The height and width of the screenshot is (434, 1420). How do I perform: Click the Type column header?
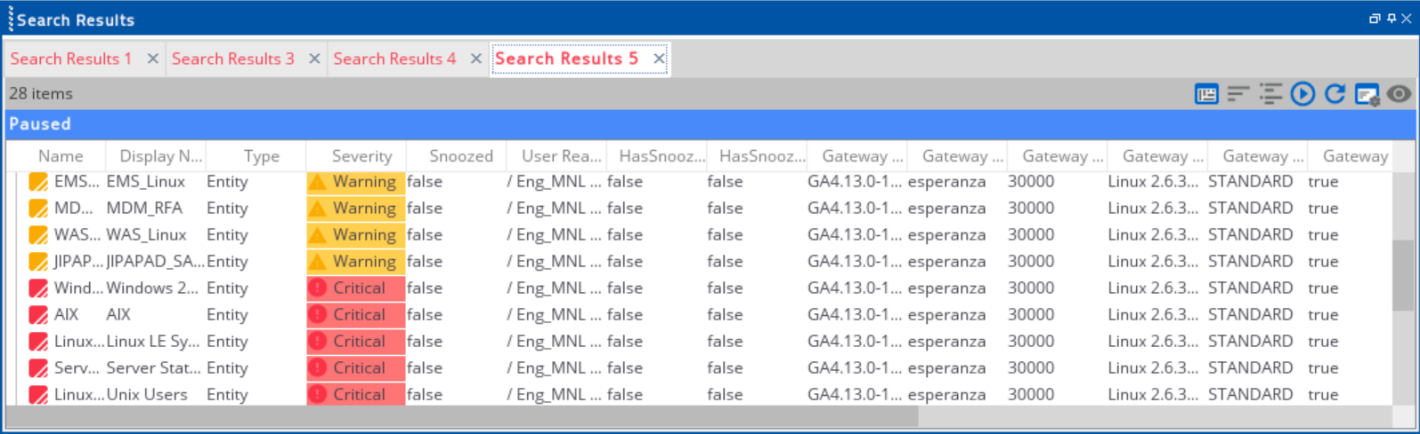[261, 156]
